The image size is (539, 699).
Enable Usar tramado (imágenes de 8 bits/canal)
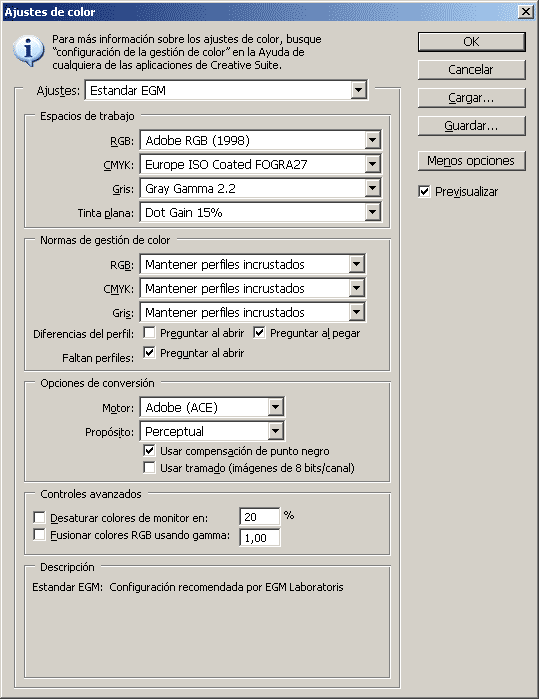tap(149, 468)
